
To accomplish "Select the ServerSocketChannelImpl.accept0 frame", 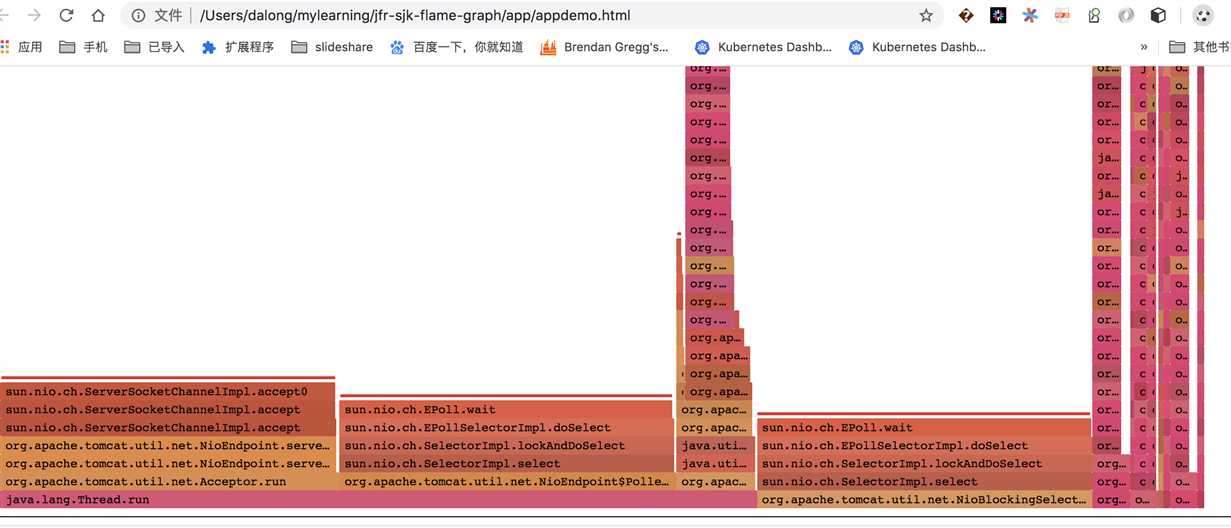I will click(x=167, y=391).
